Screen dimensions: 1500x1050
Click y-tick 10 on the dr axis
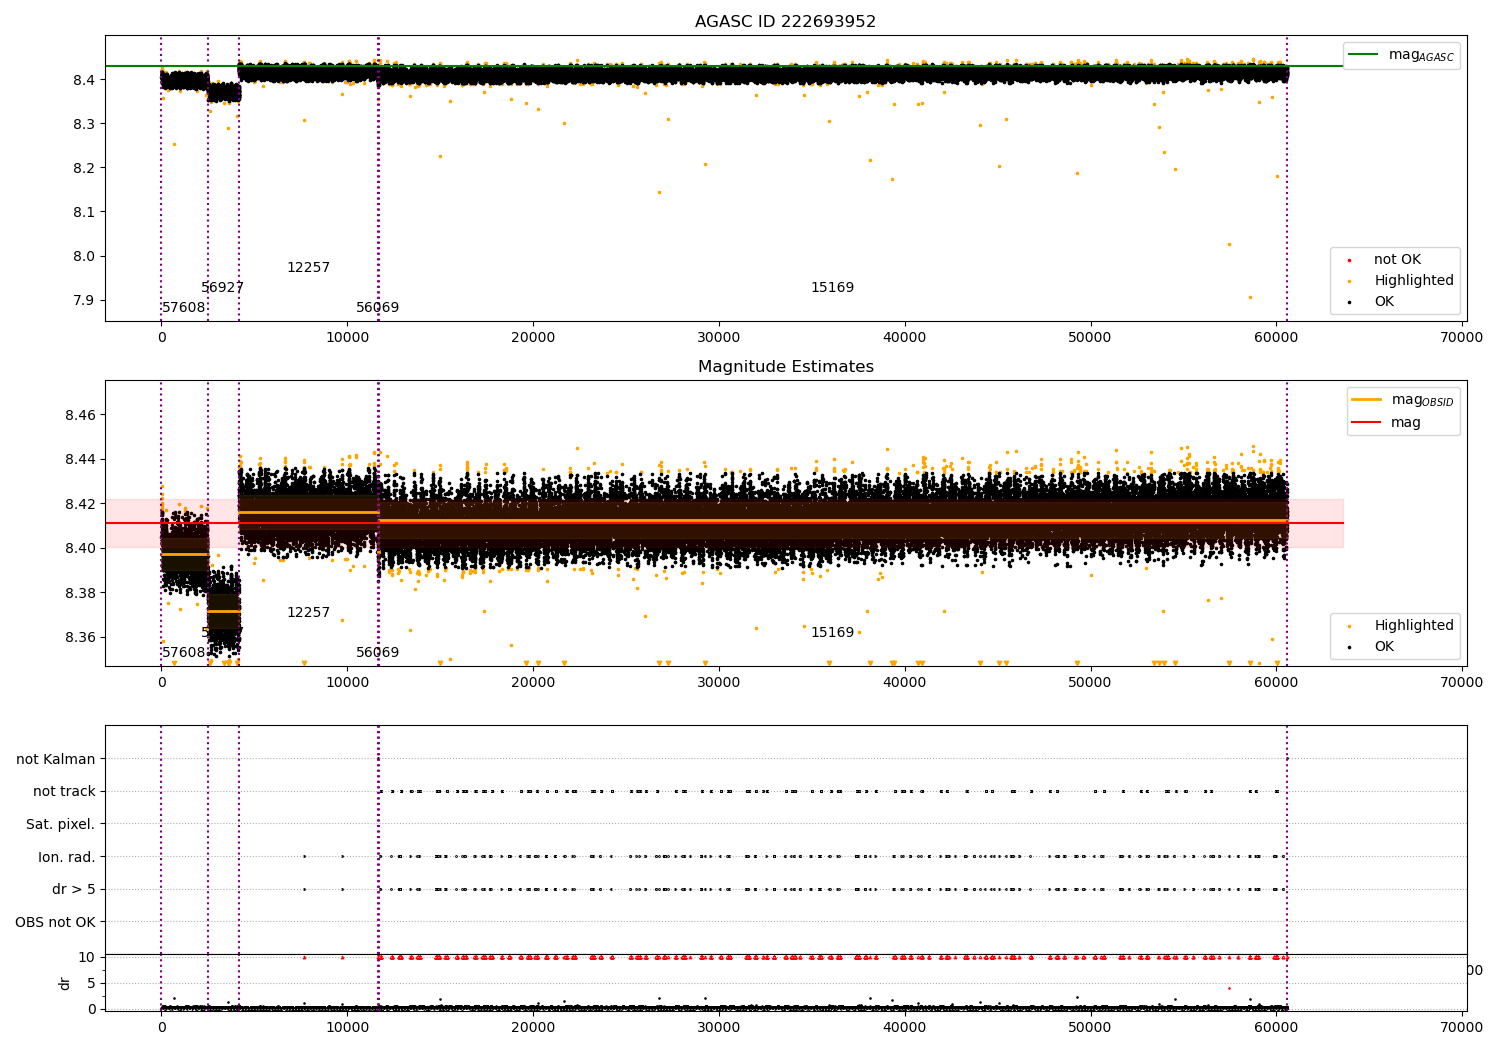click(87, 958)
